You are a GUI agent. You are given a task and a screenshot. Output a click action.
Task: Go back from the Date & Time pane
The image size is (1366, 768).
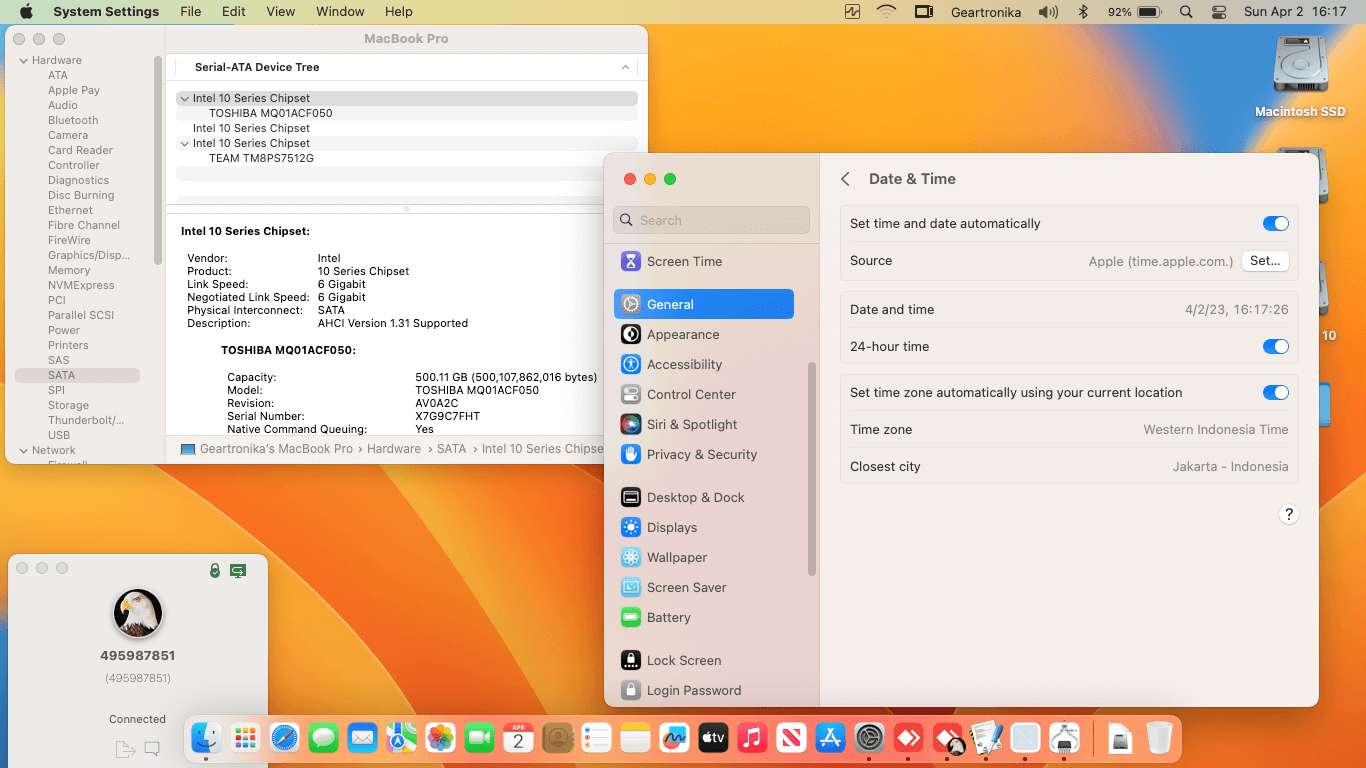(845, 179)
